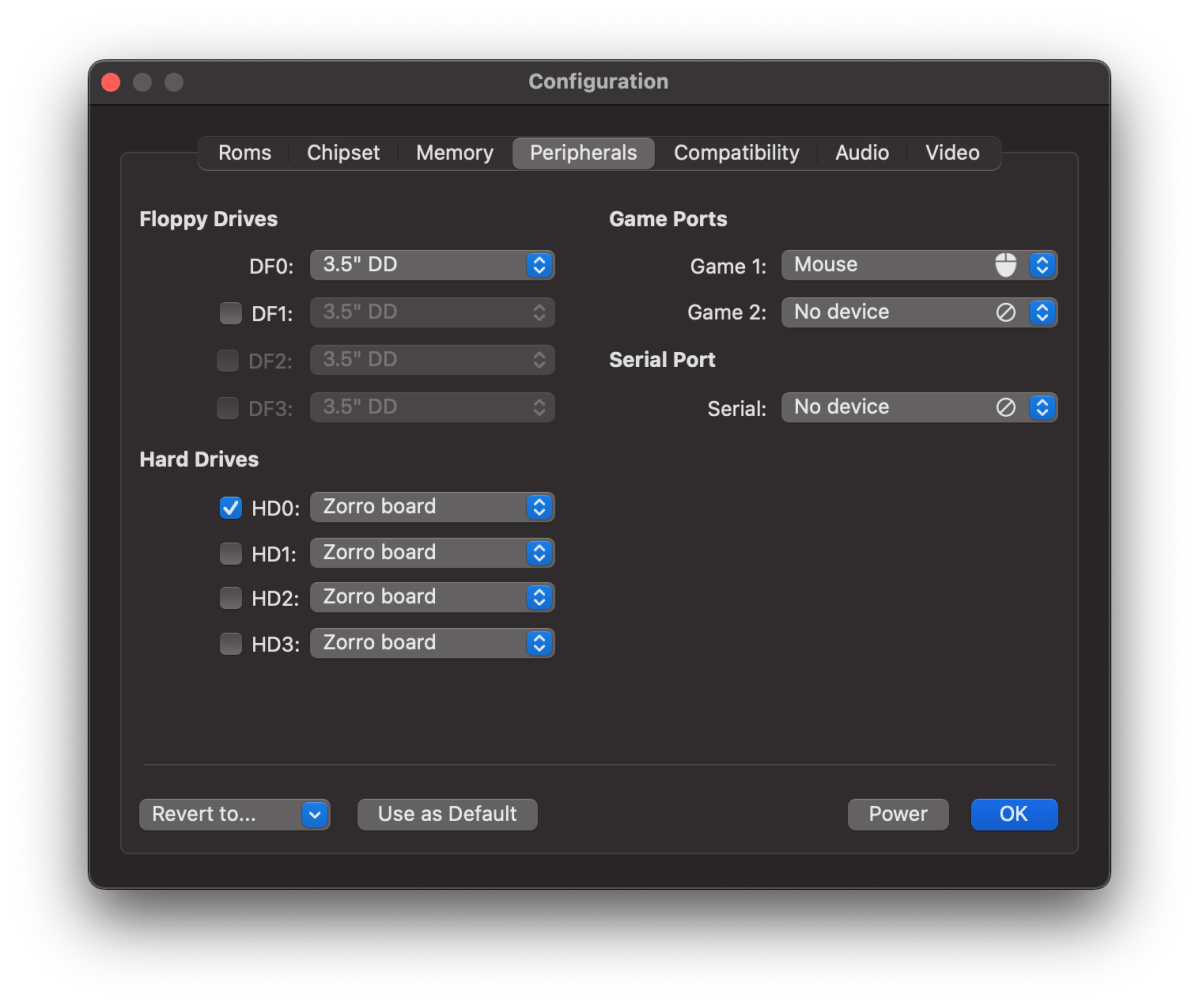Click the no-device icon in Game 2
The image size is (1199, 1006).
point(1006,313)
